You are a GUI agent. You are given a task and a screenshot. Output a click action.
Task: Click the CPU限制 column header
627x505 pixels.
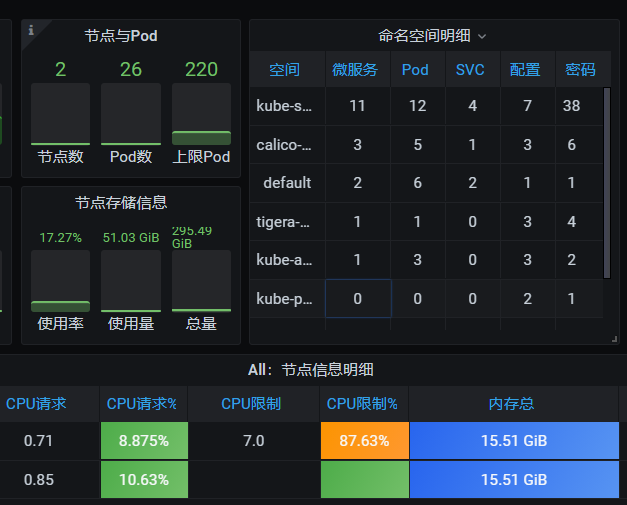tap(251, 404)
